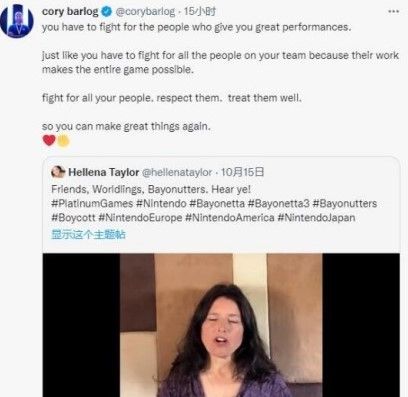The width and height of the screenshot is (408, 397).
Task: Open the @corybarlog handle link
Action: pyautogui.click(x=145, y=12)
